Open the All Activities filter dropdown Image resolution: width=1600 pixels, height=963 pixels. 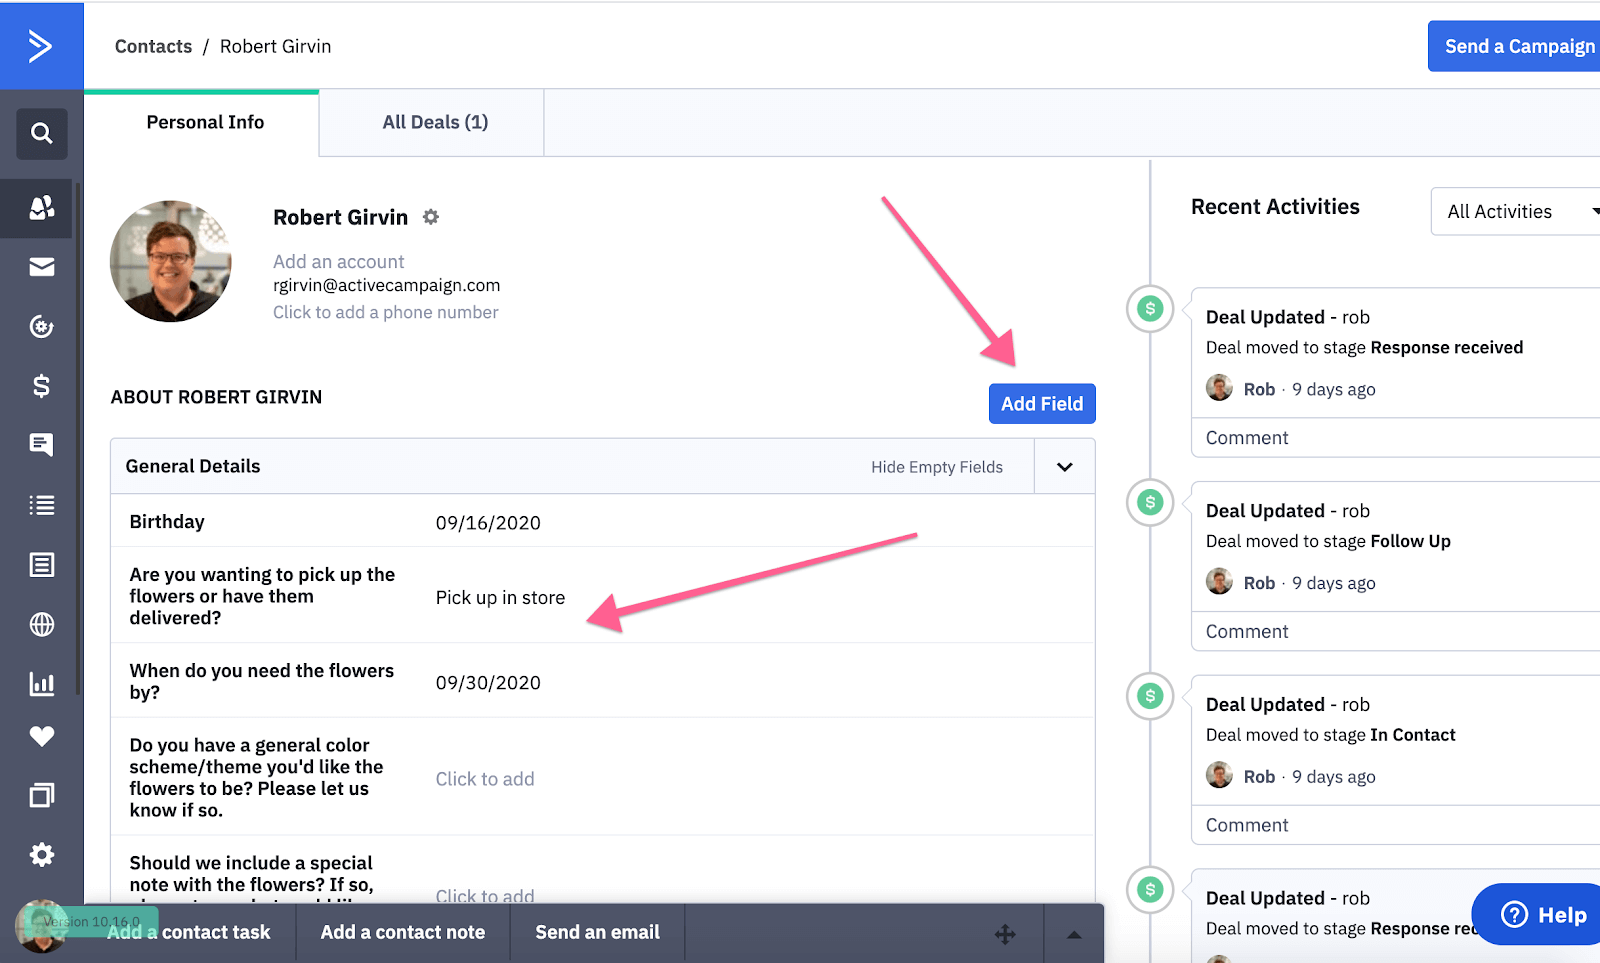tap(1516, 212)
